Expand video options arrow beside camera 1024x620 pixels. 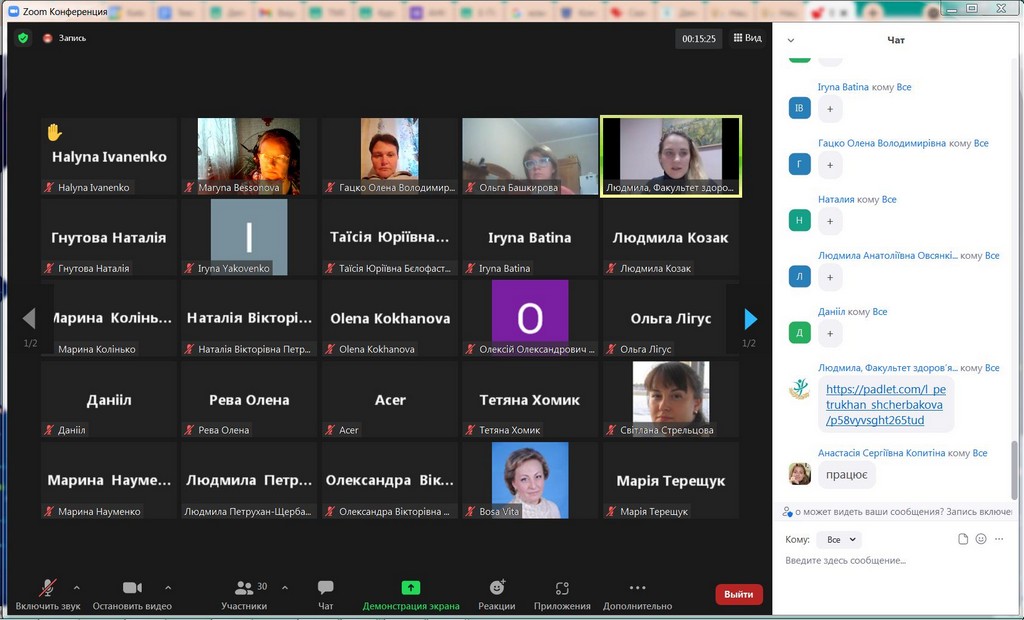(168, 587)
